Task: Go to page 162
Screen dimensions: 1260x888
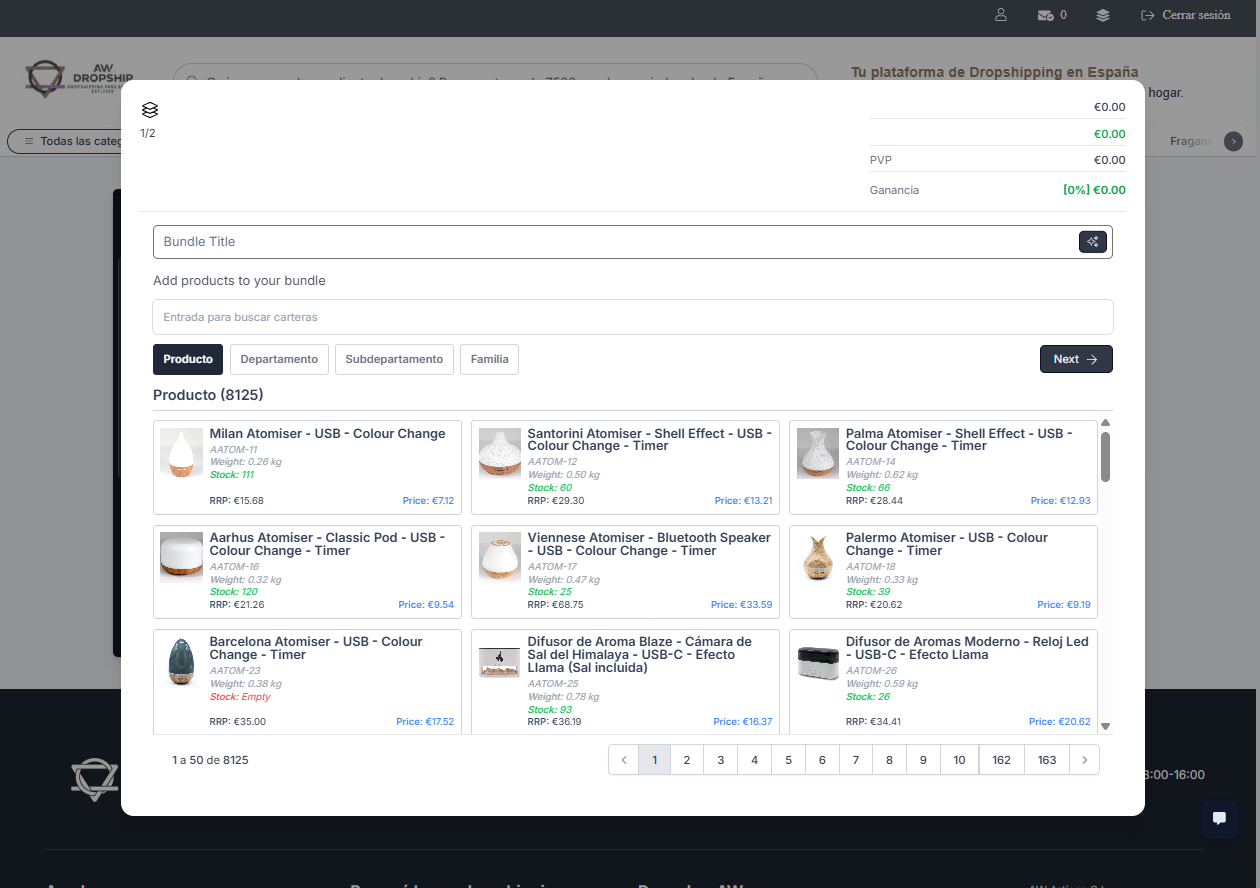Action: pyautogui.click(x=1002, y=760)
